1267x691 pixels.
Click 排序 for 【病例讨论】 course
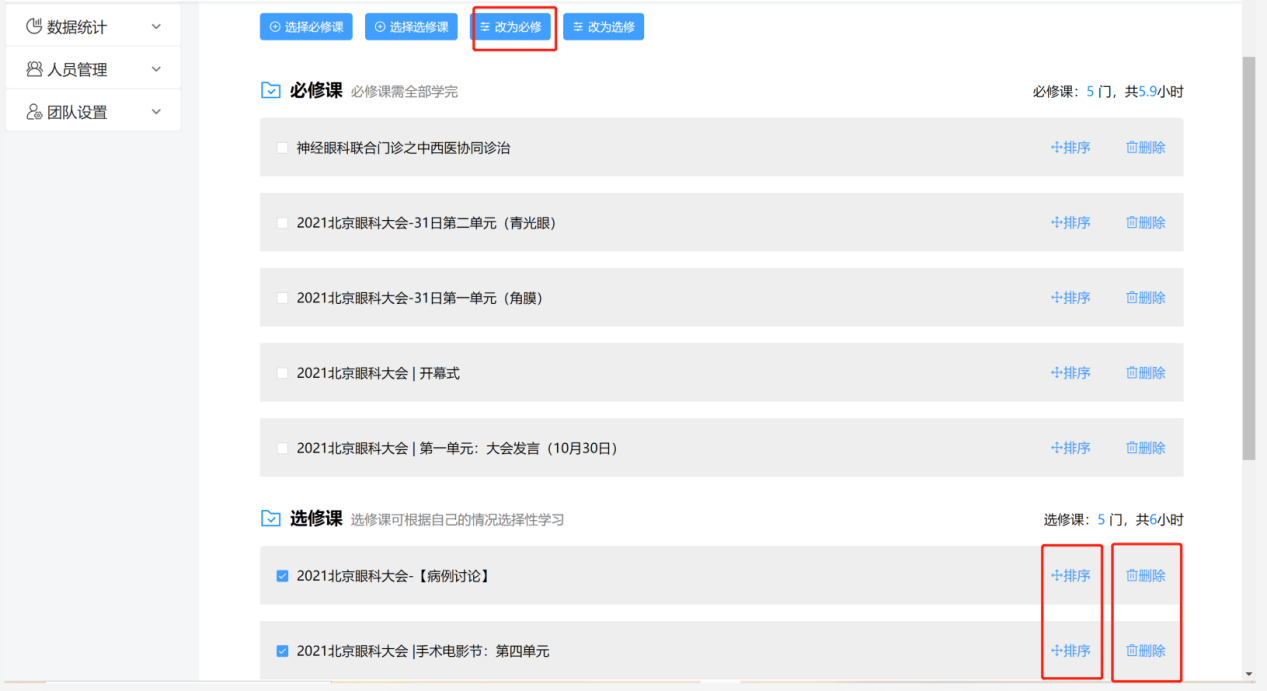coord(1070,576)
